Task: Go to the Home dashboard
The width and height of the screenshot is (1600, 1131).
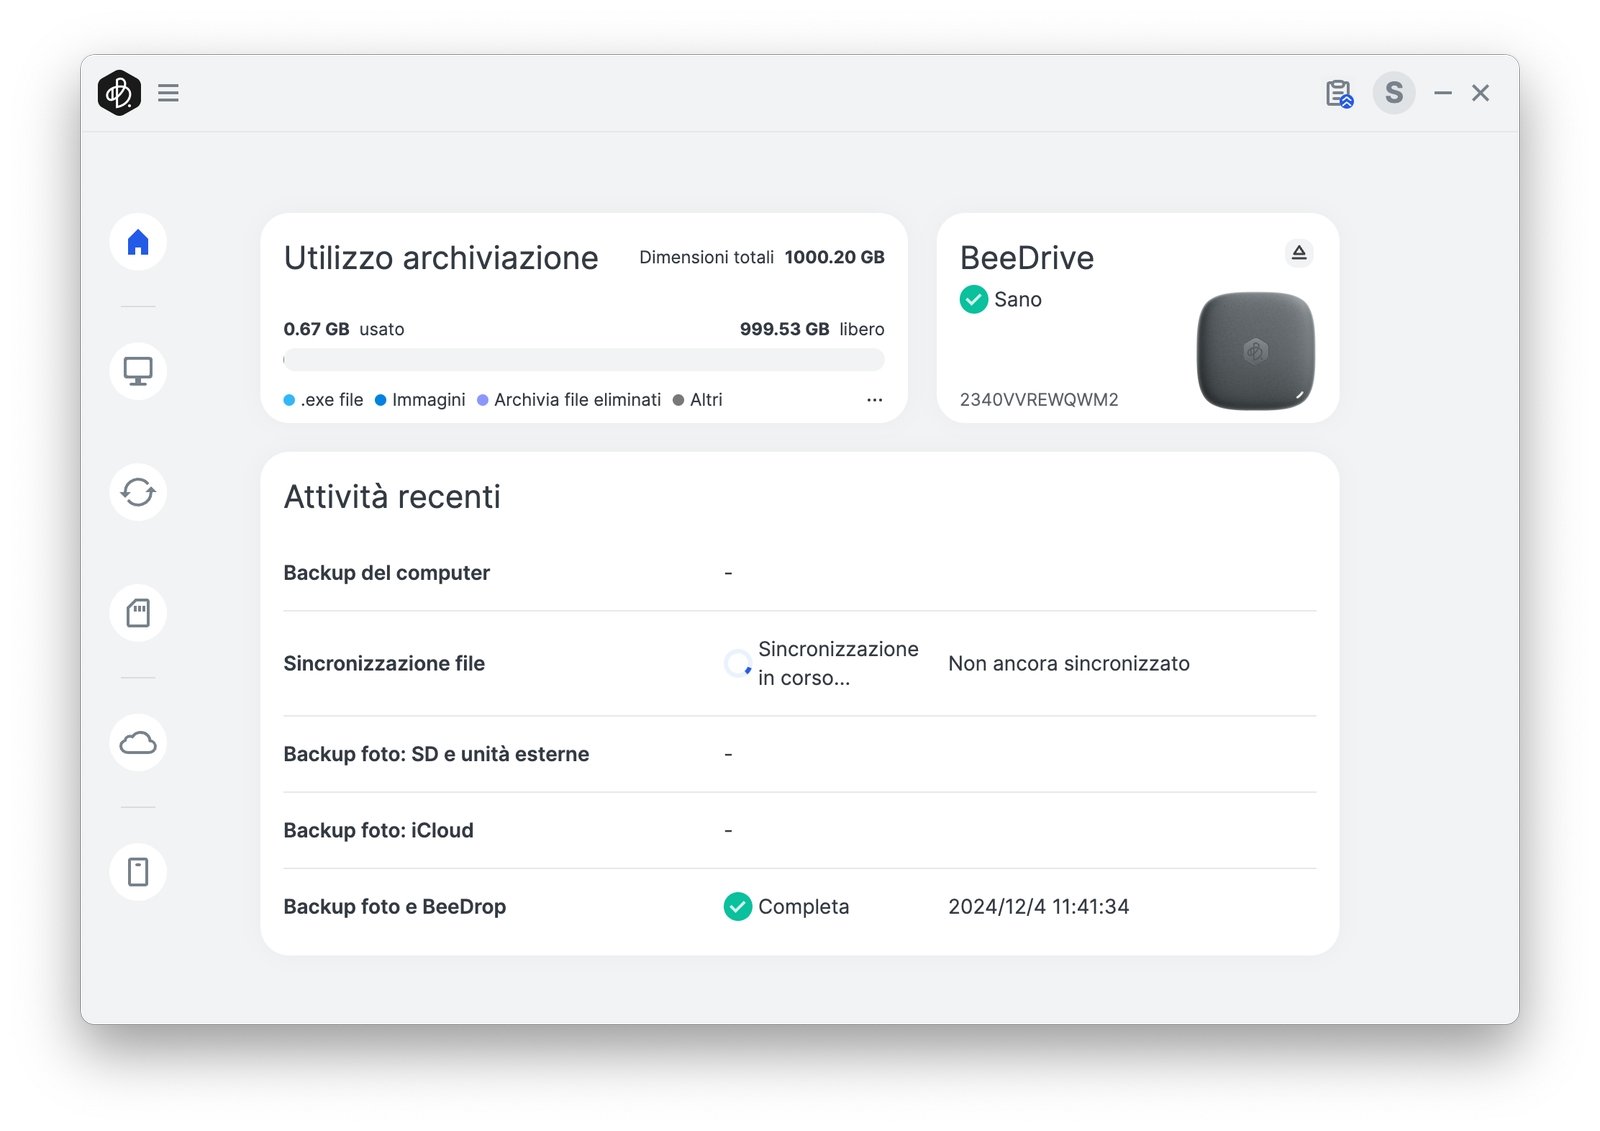Action: (x=138, y=242)
